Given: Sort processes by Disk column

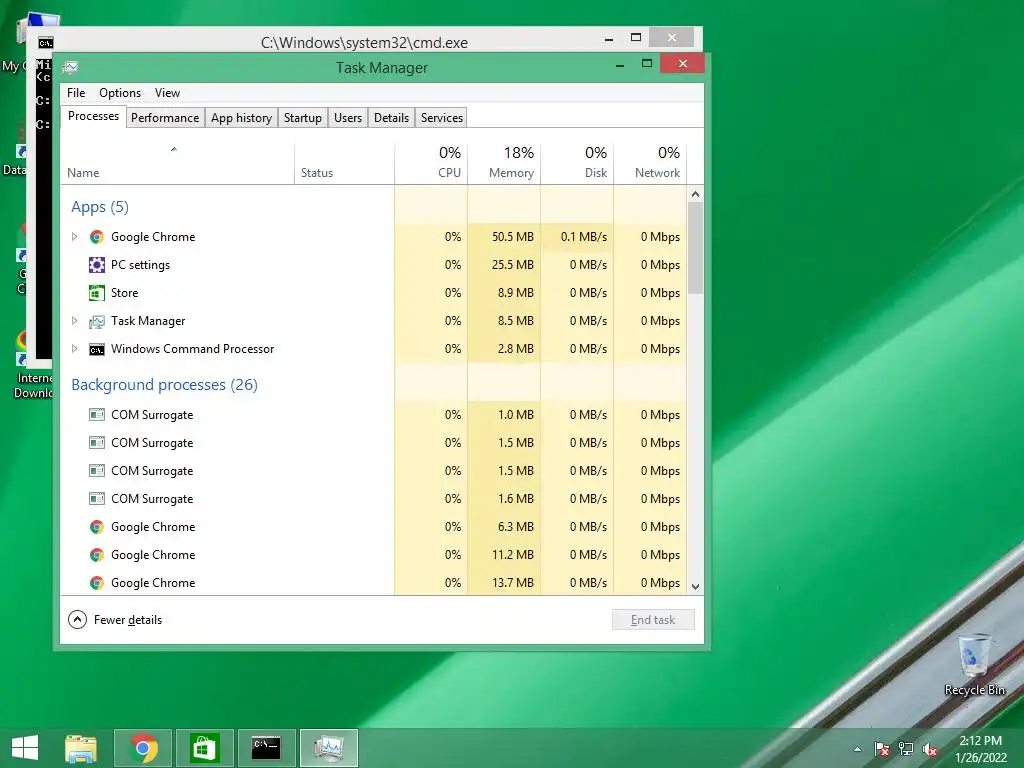Looking at the screenshot, I should click(577, 161).
